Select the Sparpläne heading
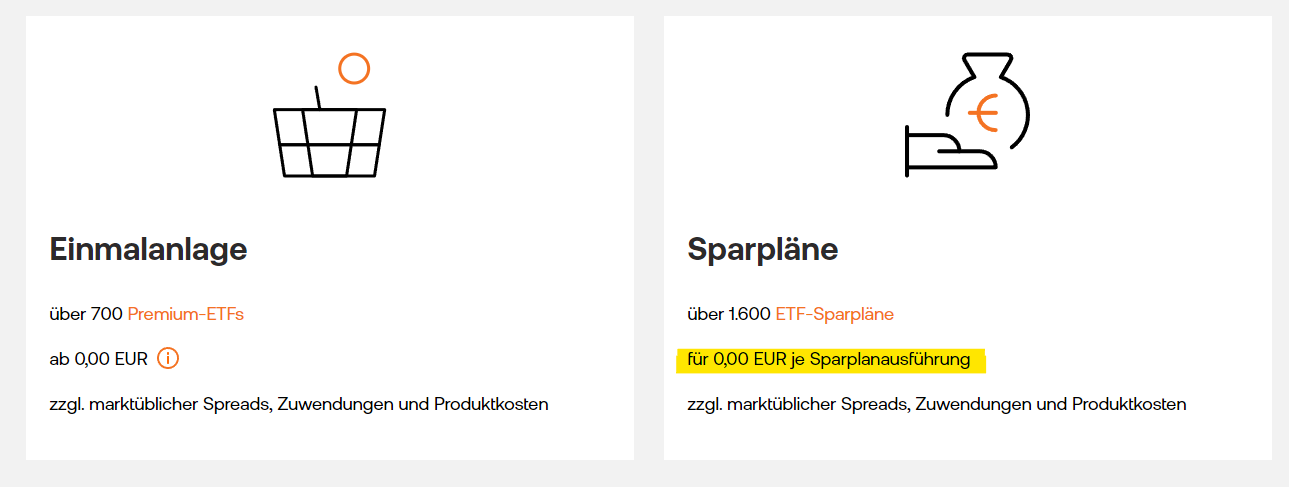Screen dimensions: 1289x487 coord(763,249)
